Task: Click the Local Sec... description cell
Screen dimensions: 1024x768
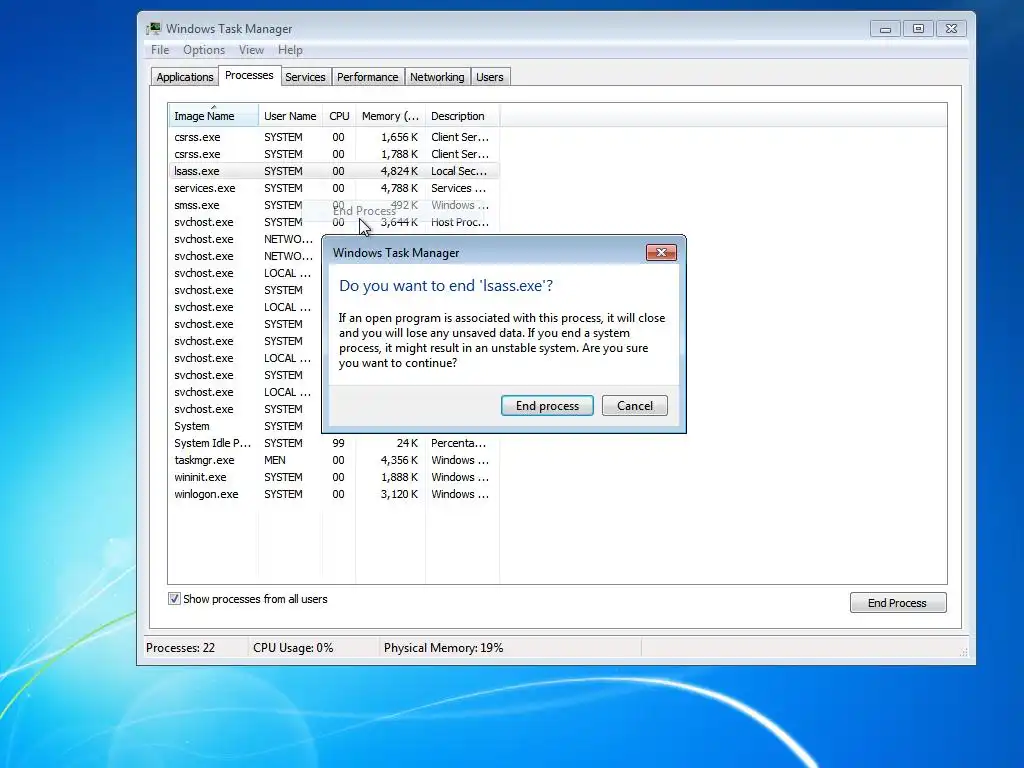Action: (x=459, y=171)
